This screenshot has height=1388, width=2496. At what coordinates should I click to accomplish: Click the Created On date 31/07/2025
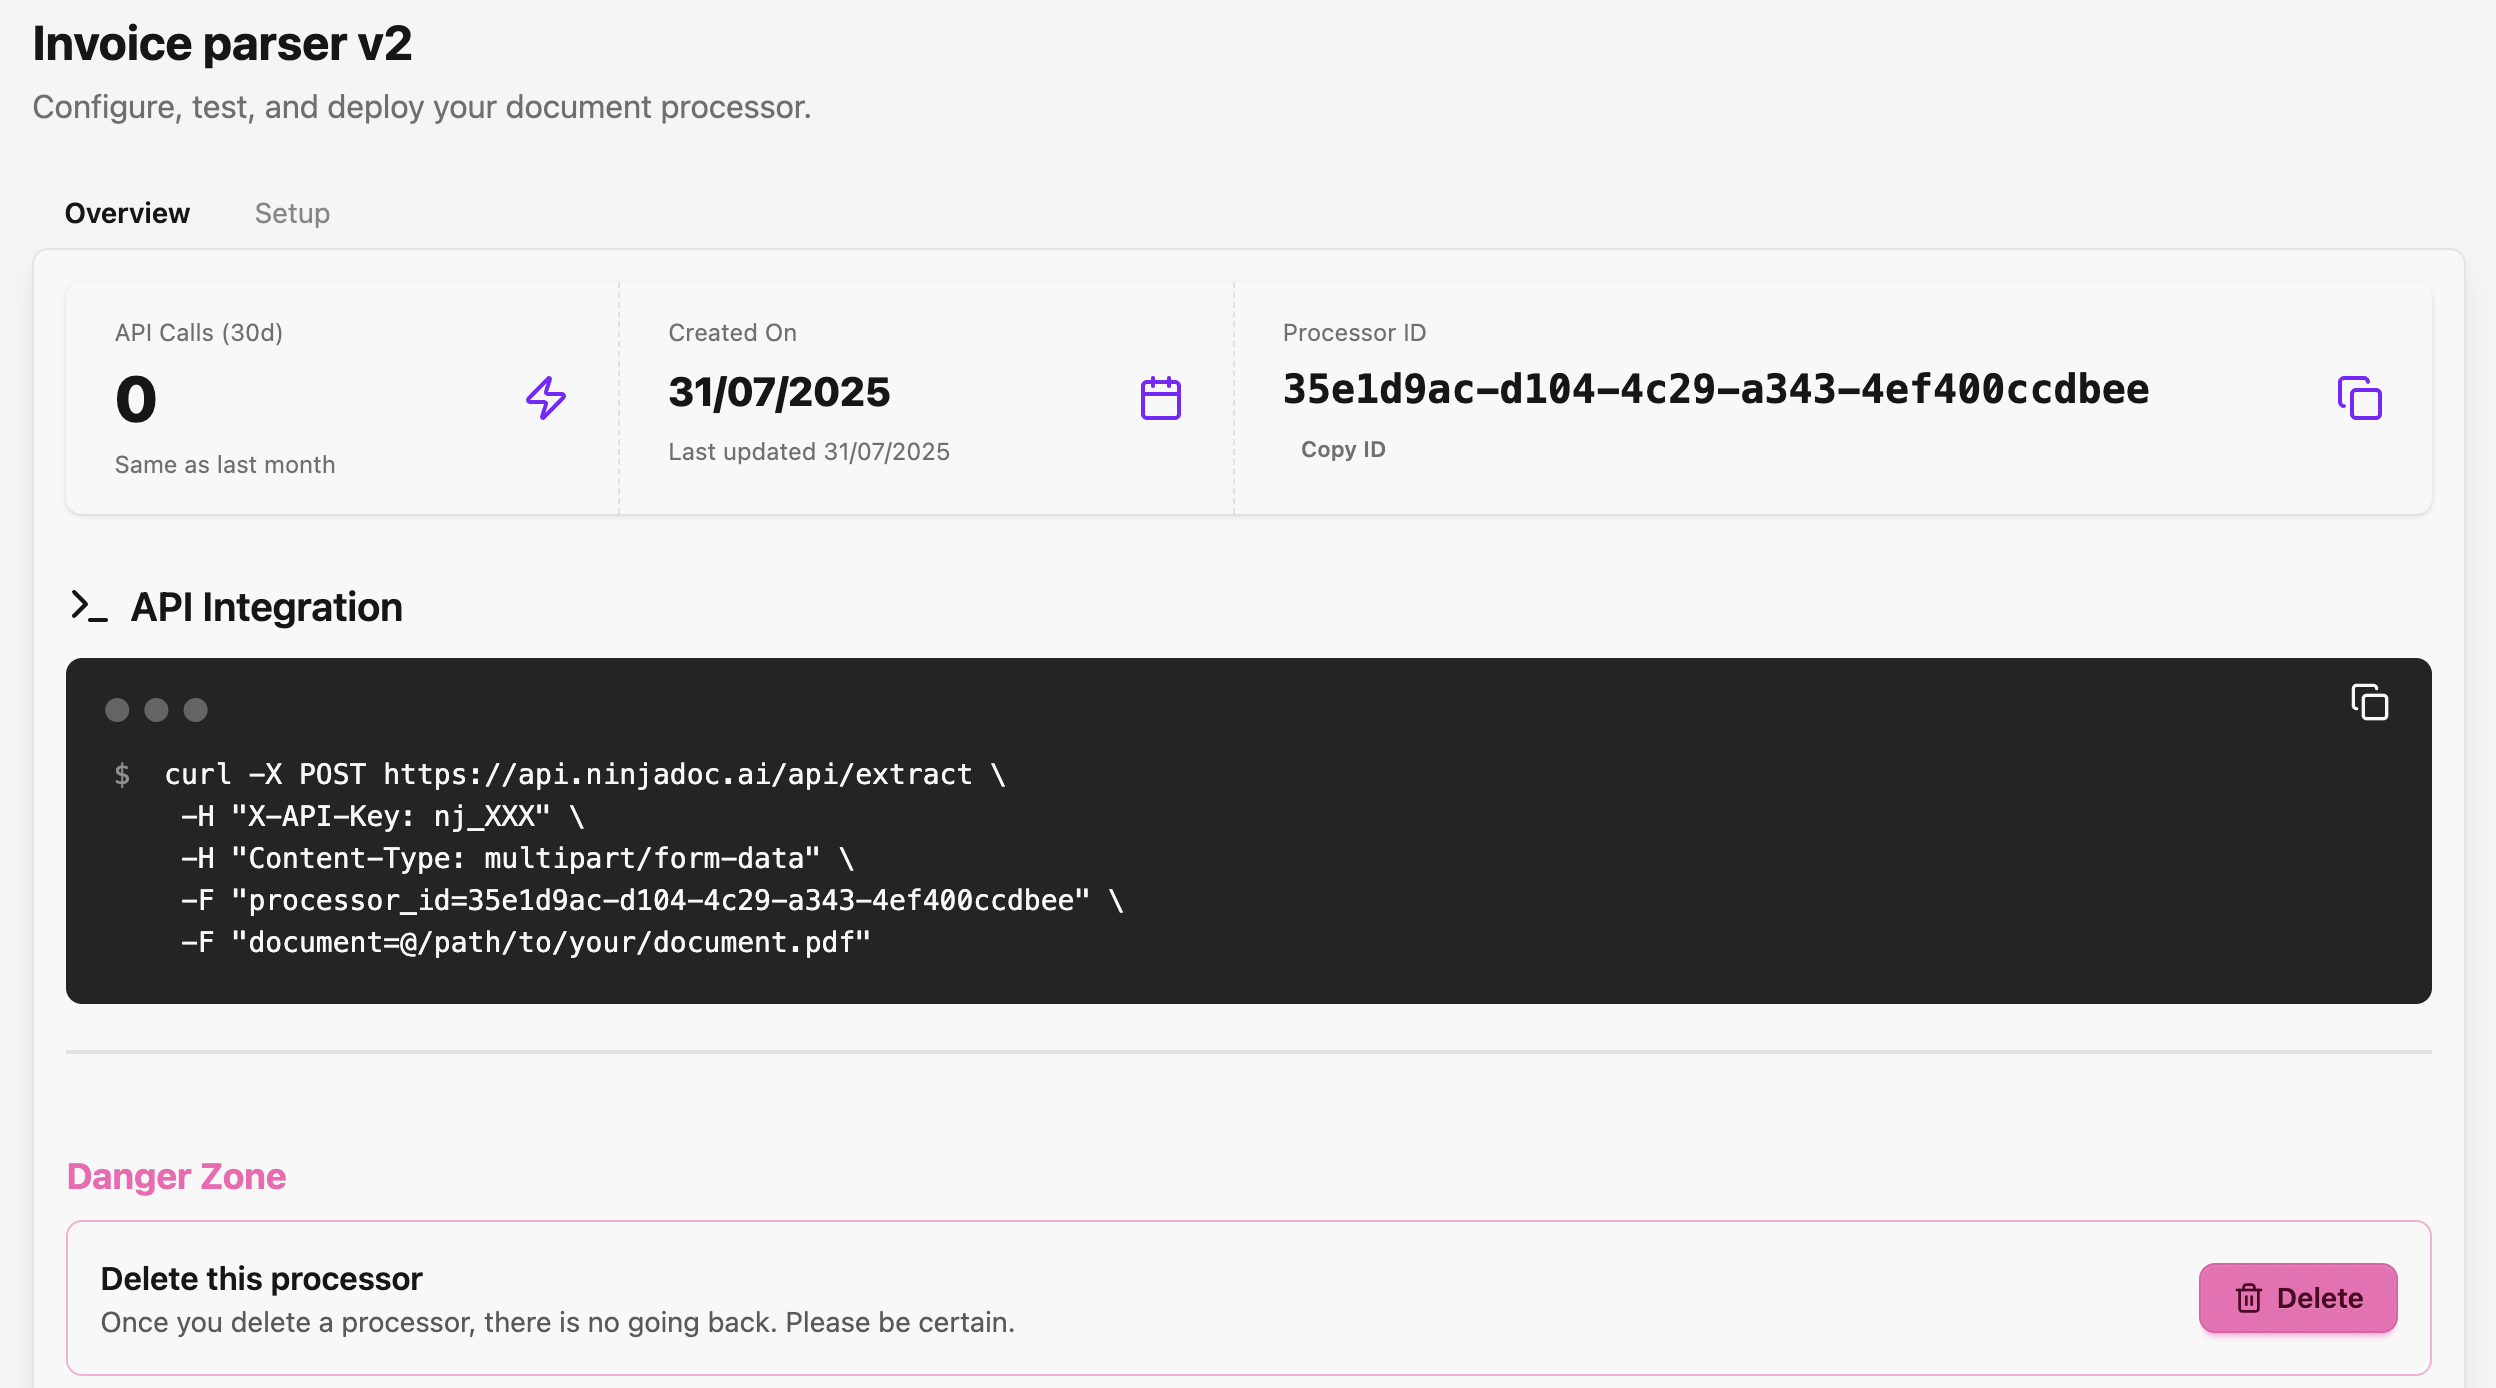tap(779, 392)
